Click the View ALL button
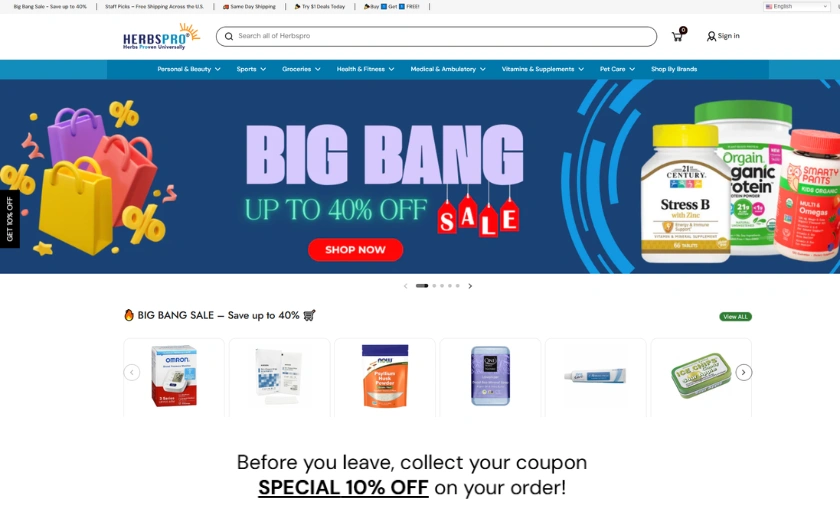Screen dimensions: 840x508 tap(735, 317)
